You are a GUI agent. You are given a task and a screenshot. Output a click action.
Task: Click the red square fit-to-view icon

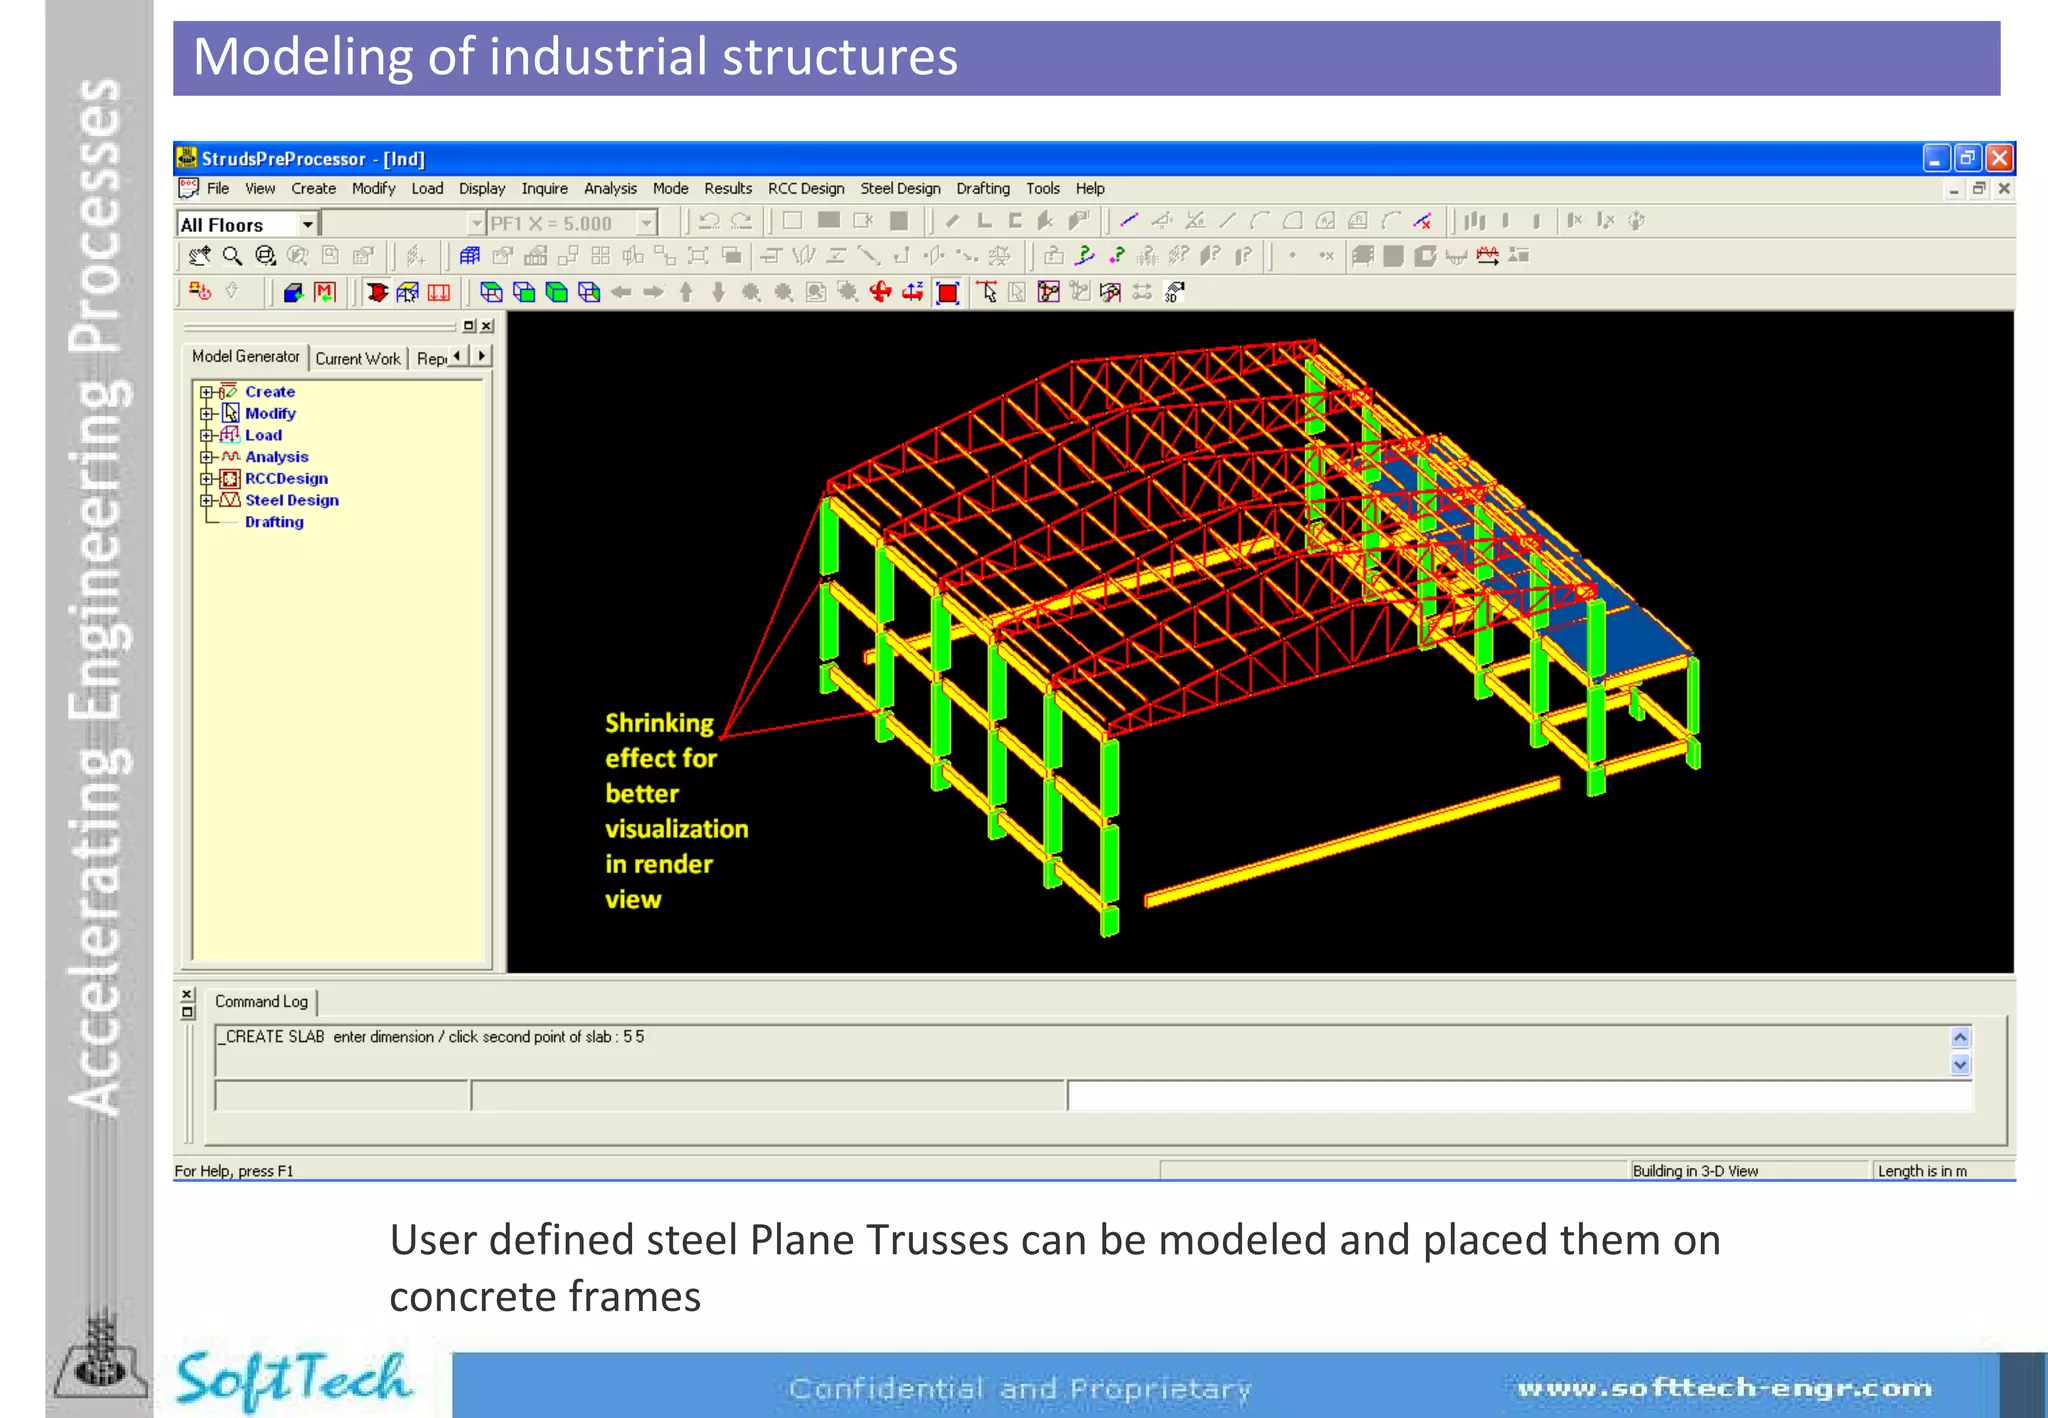(x=947, y=293)
